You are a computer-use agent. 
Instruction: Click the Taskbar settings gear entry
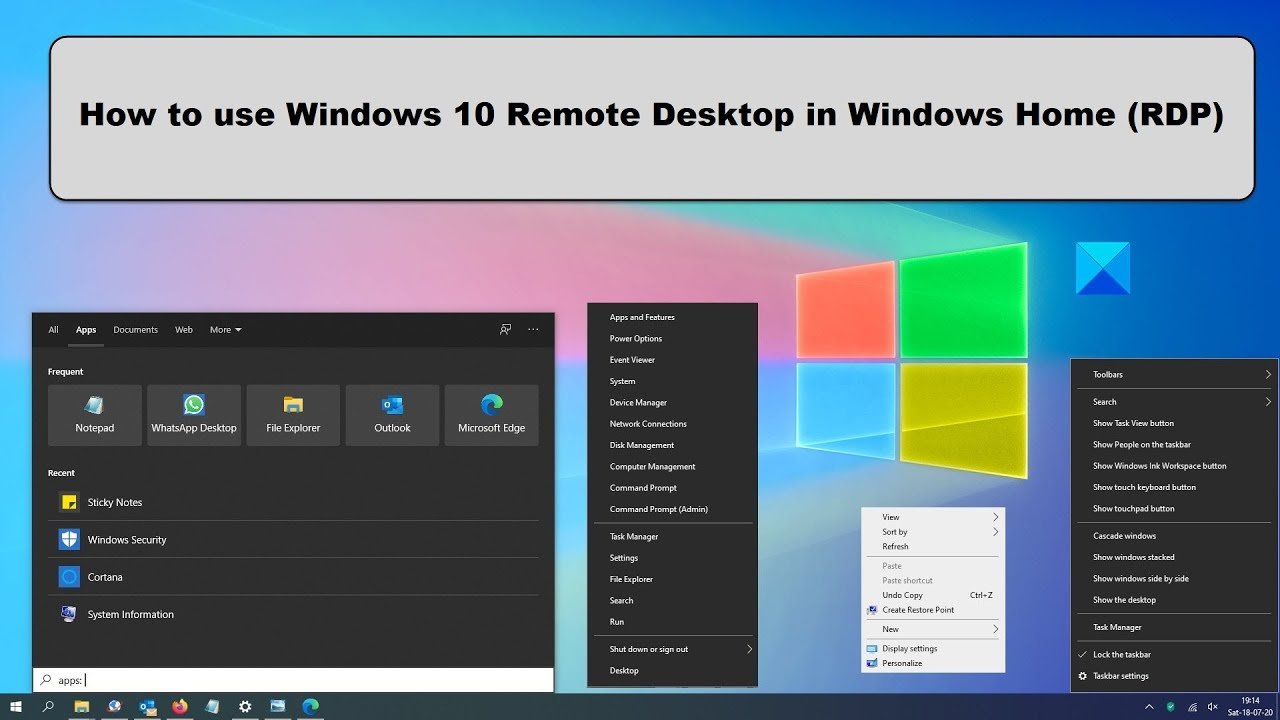[1120, 676]
